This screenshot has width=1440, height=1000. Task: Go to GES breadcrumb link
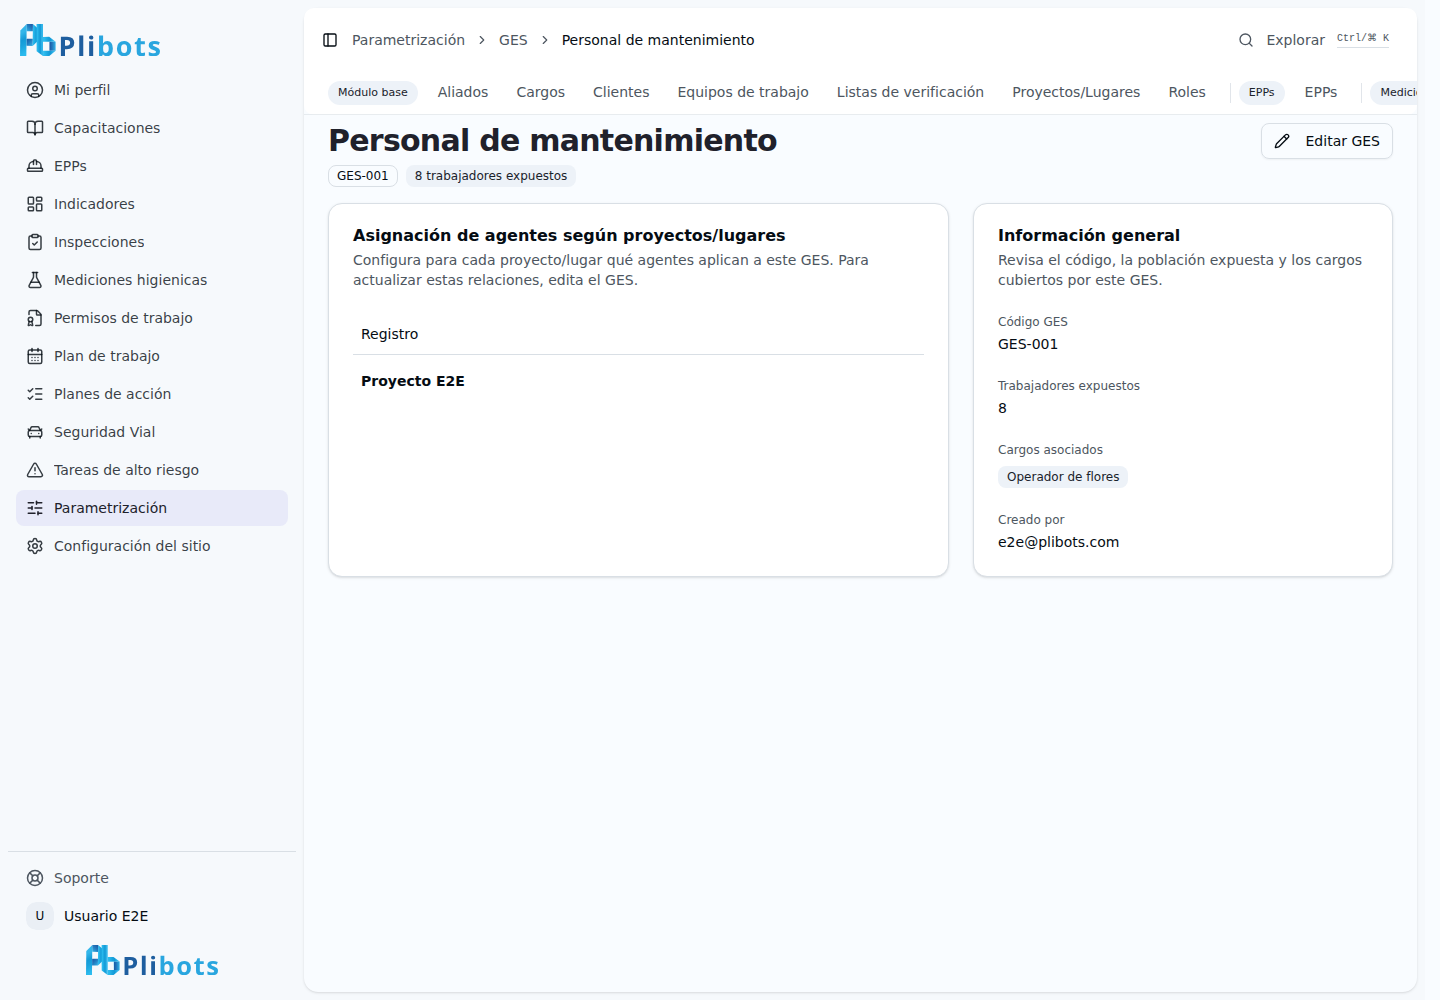[513, 40]
